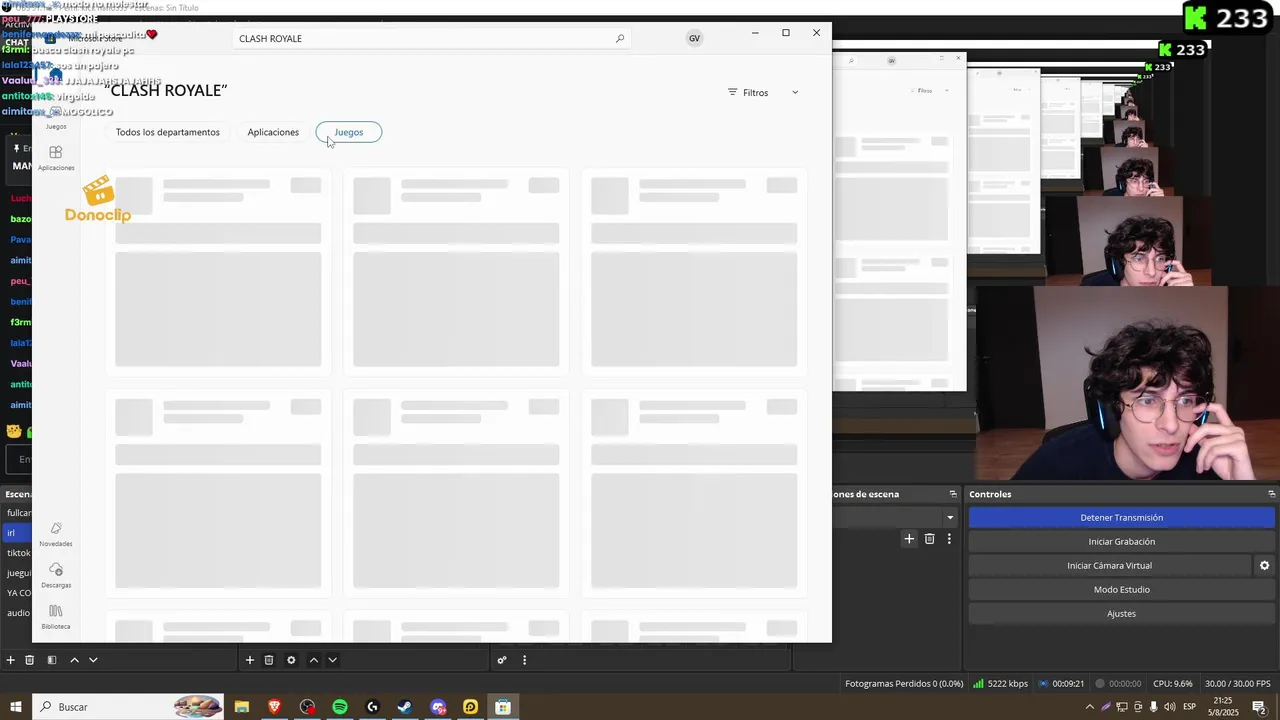Screen dimensions: 1280x720
Task: Open Biblioteca in the Store sidebar
Action: (56, 616)
